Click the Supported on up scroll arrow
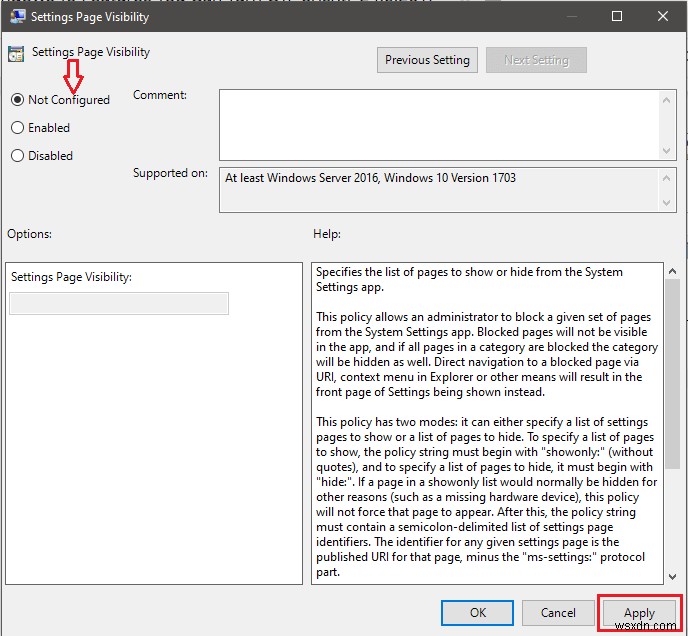The image size is (688, 636). [x=666, y=178]
